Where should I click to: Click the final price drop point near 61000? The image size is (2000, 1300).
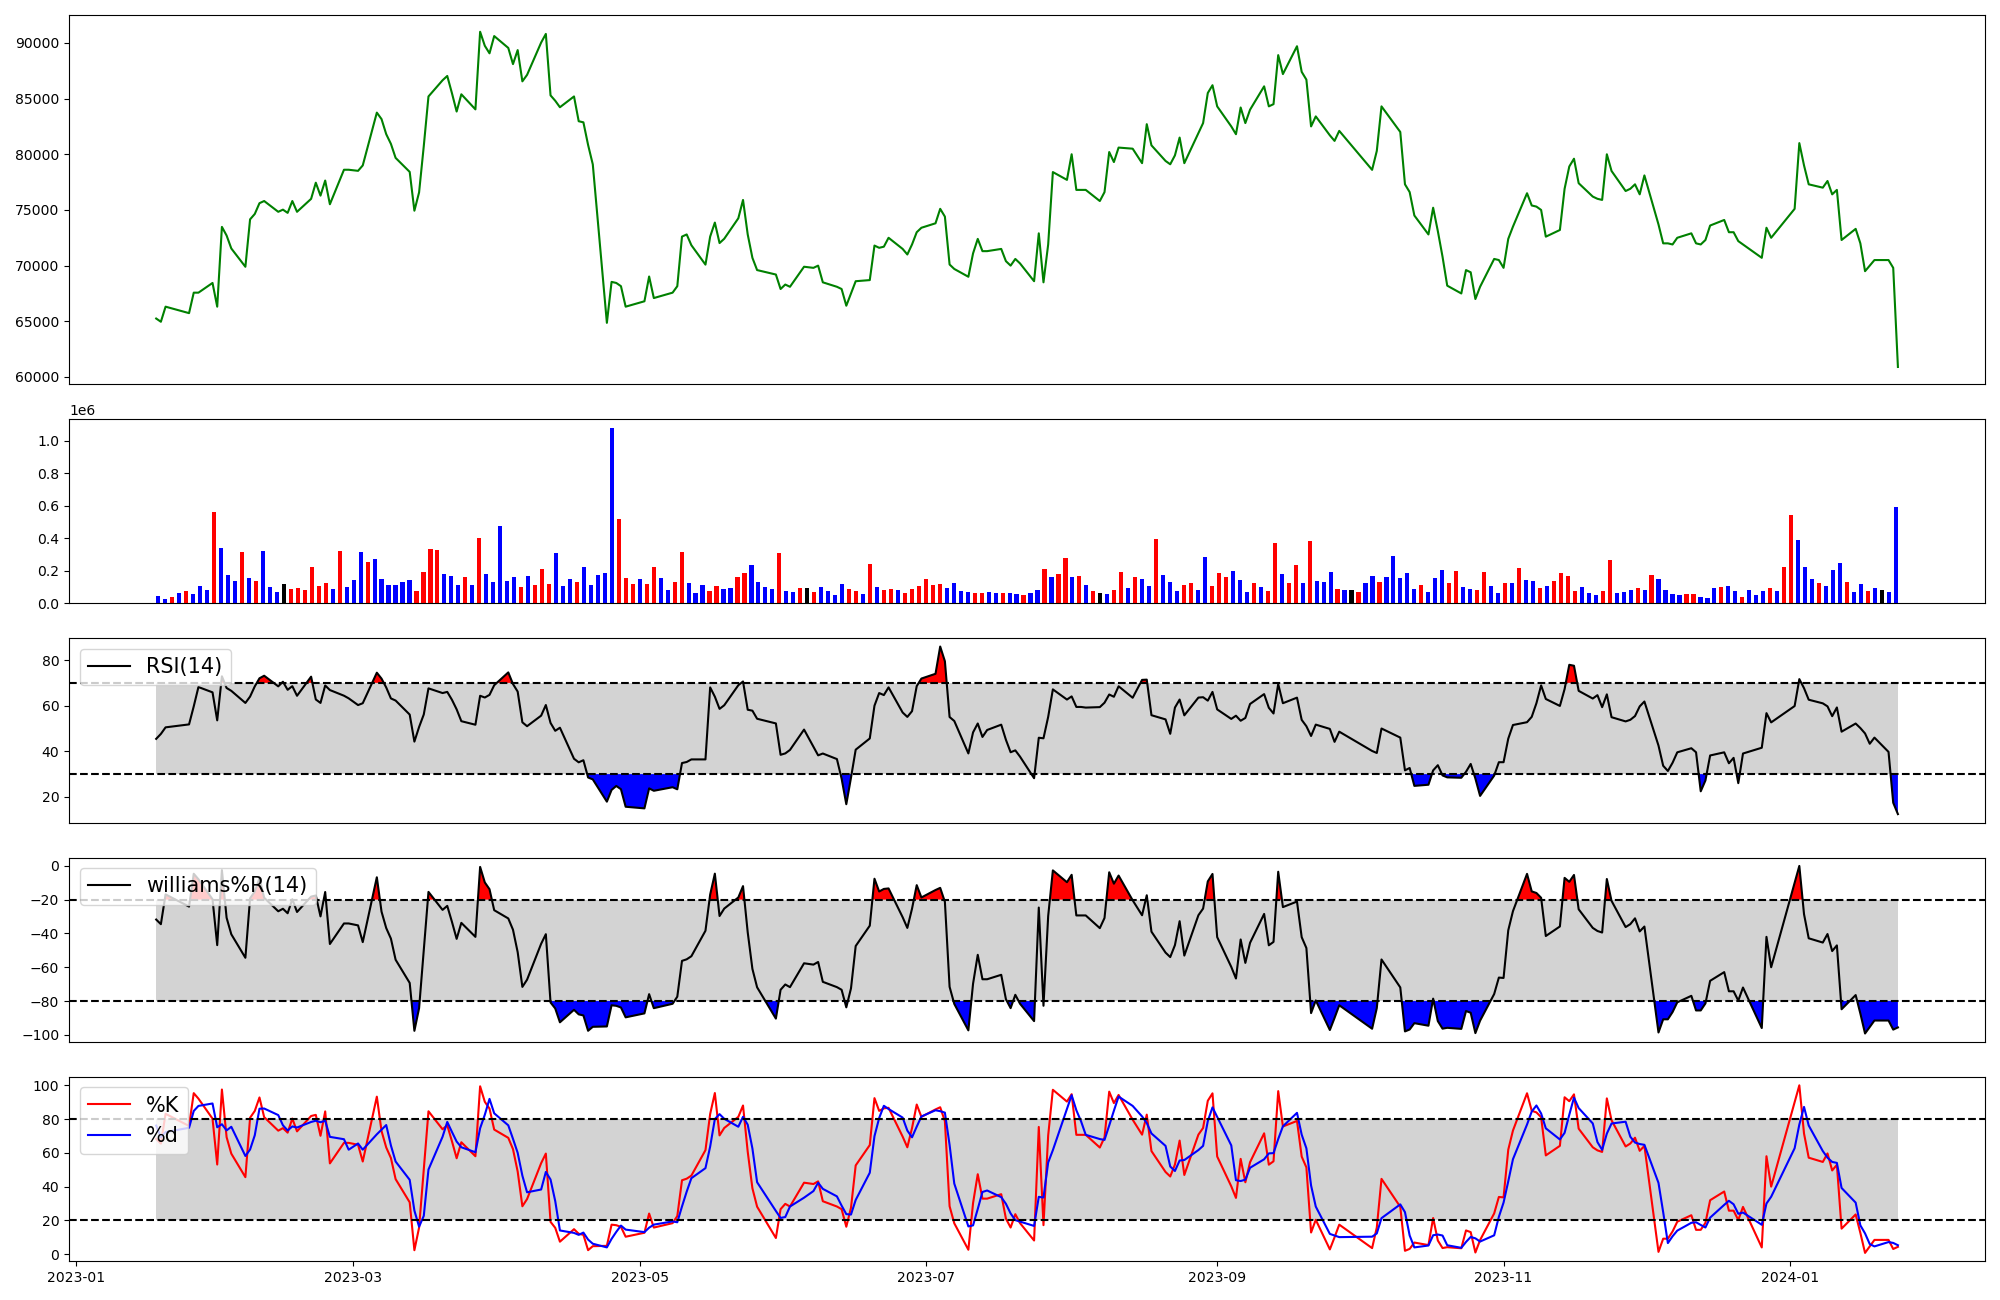point(1898,366)
